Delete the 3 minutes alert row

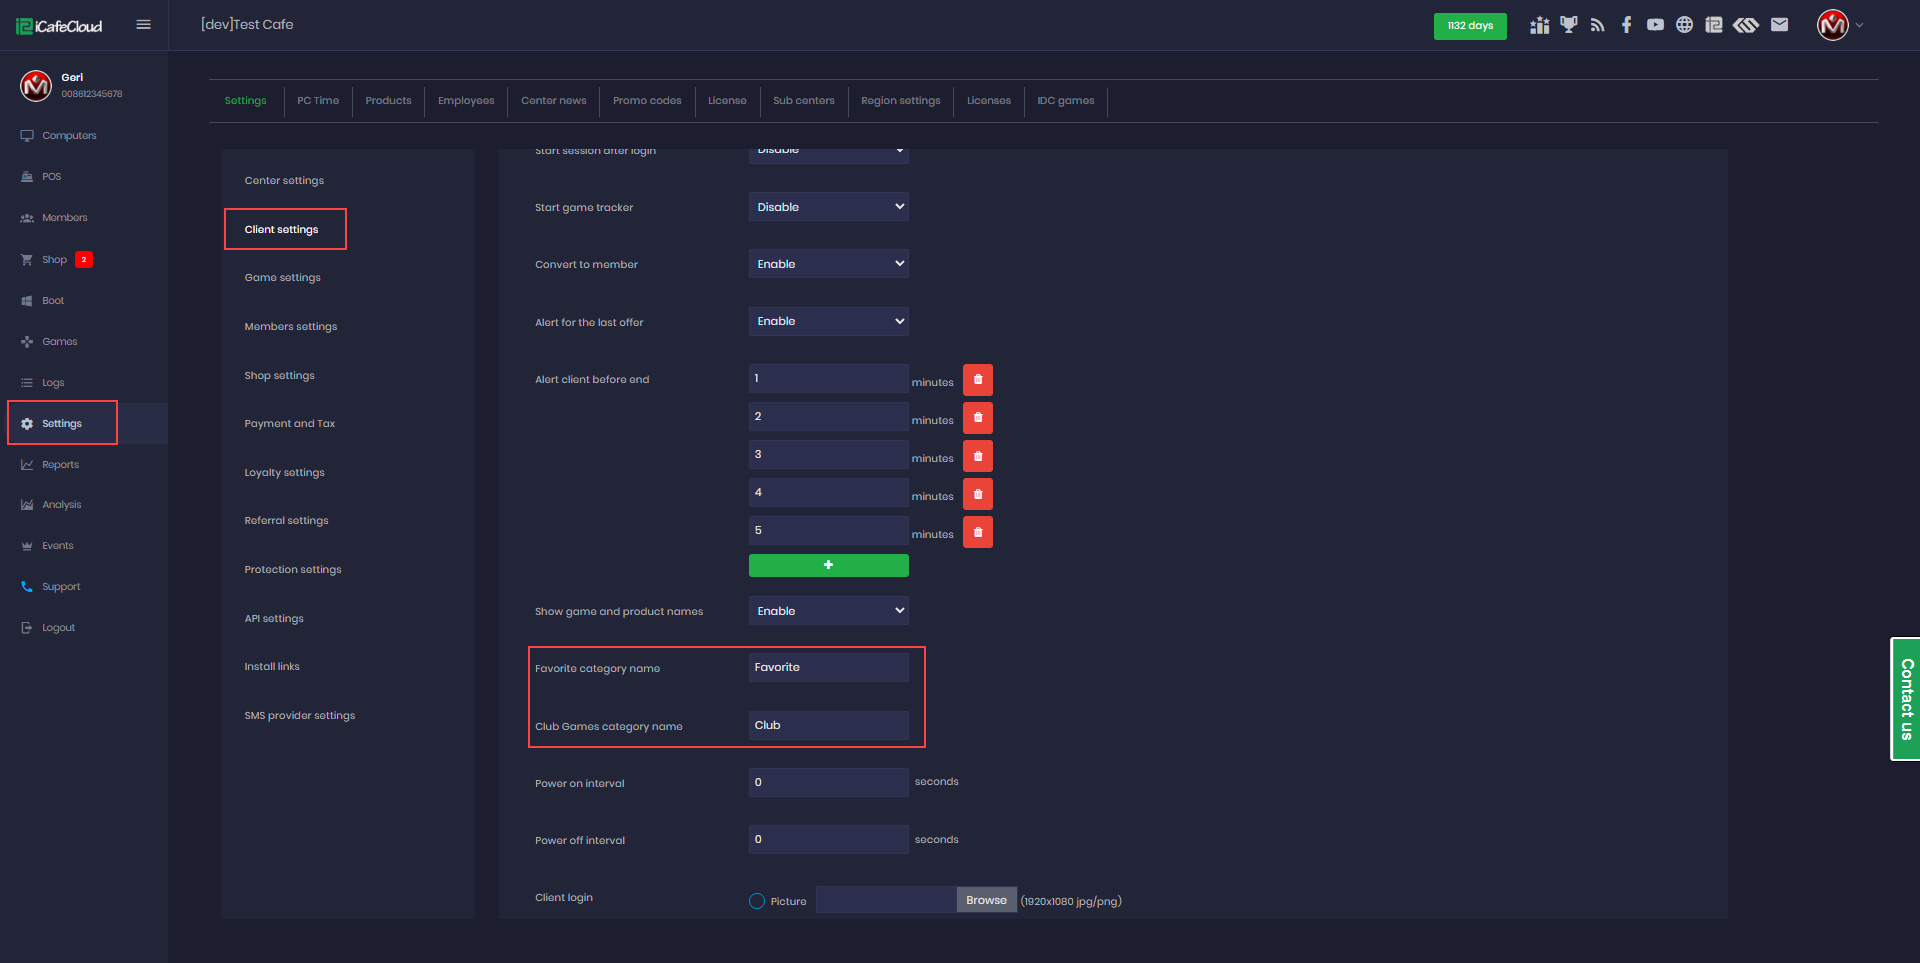[x=977, y=456]
